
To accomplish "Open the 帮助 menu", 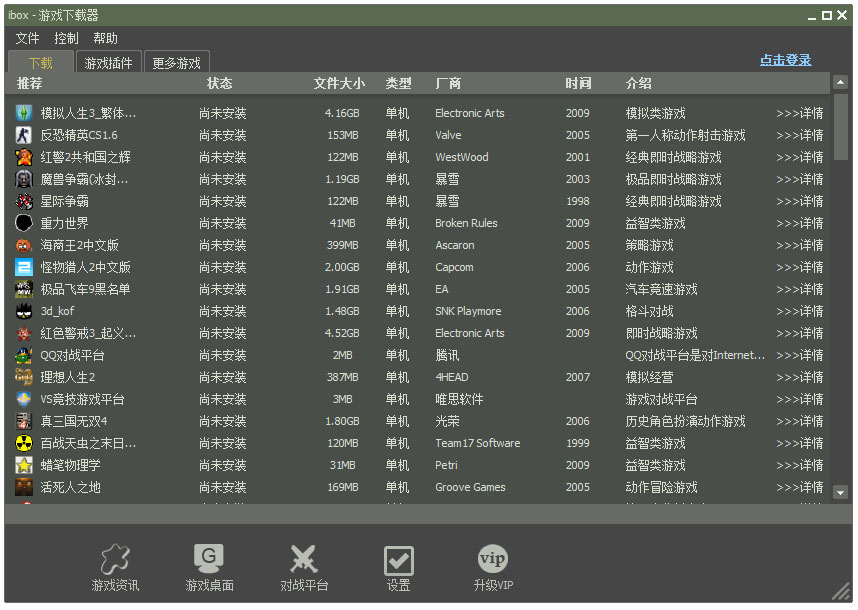I will 105,38.
